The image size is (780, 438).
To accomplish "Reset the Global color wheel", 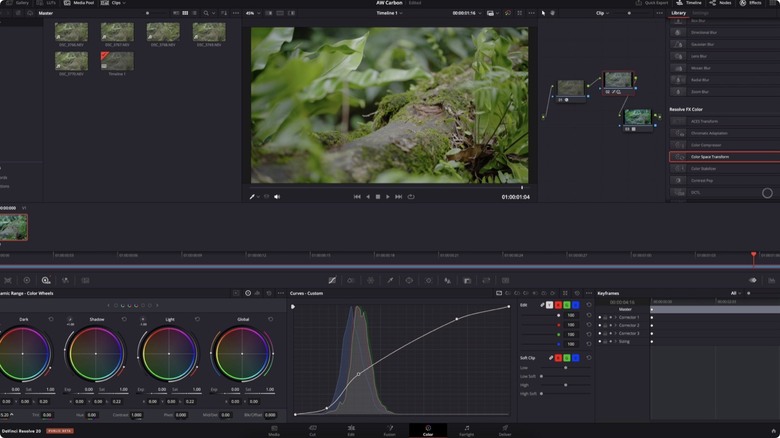I will click(271, 319).
